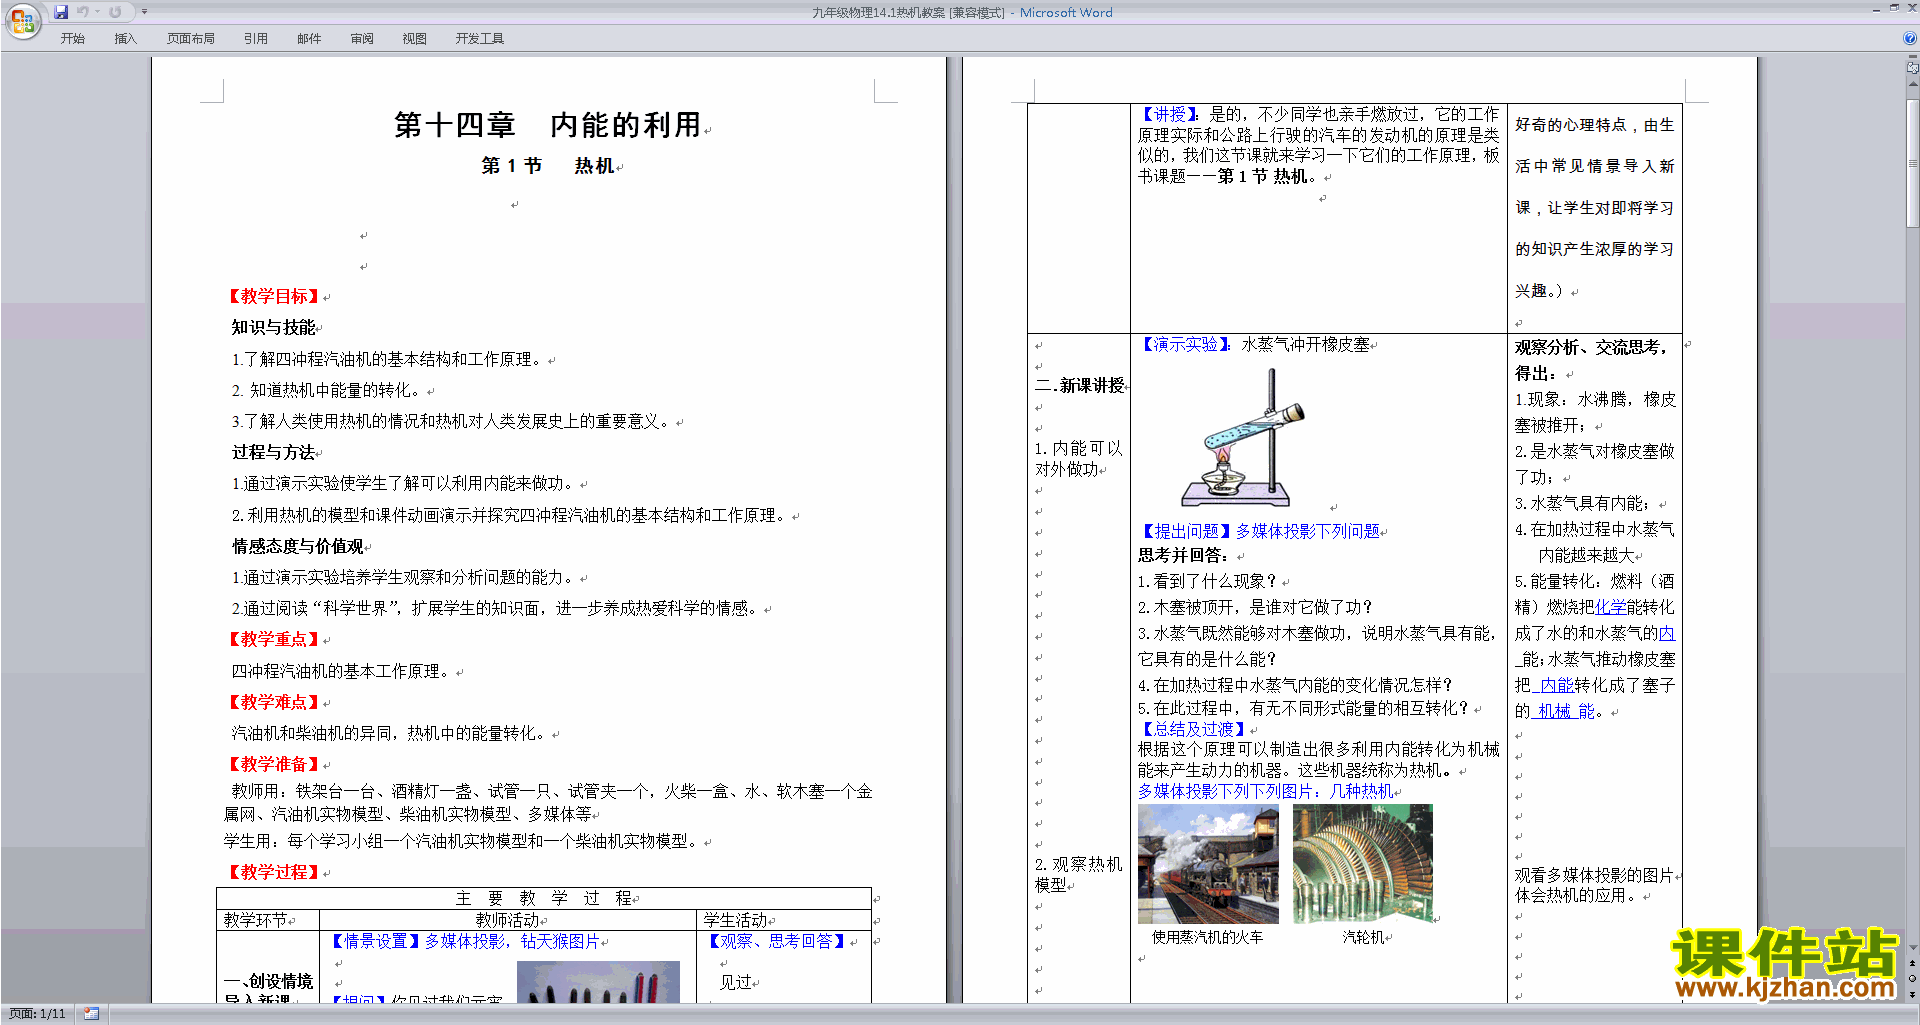Open the 开始 ribbon tab
This screenshot has width=1920, height=1025.
point(72,39)
